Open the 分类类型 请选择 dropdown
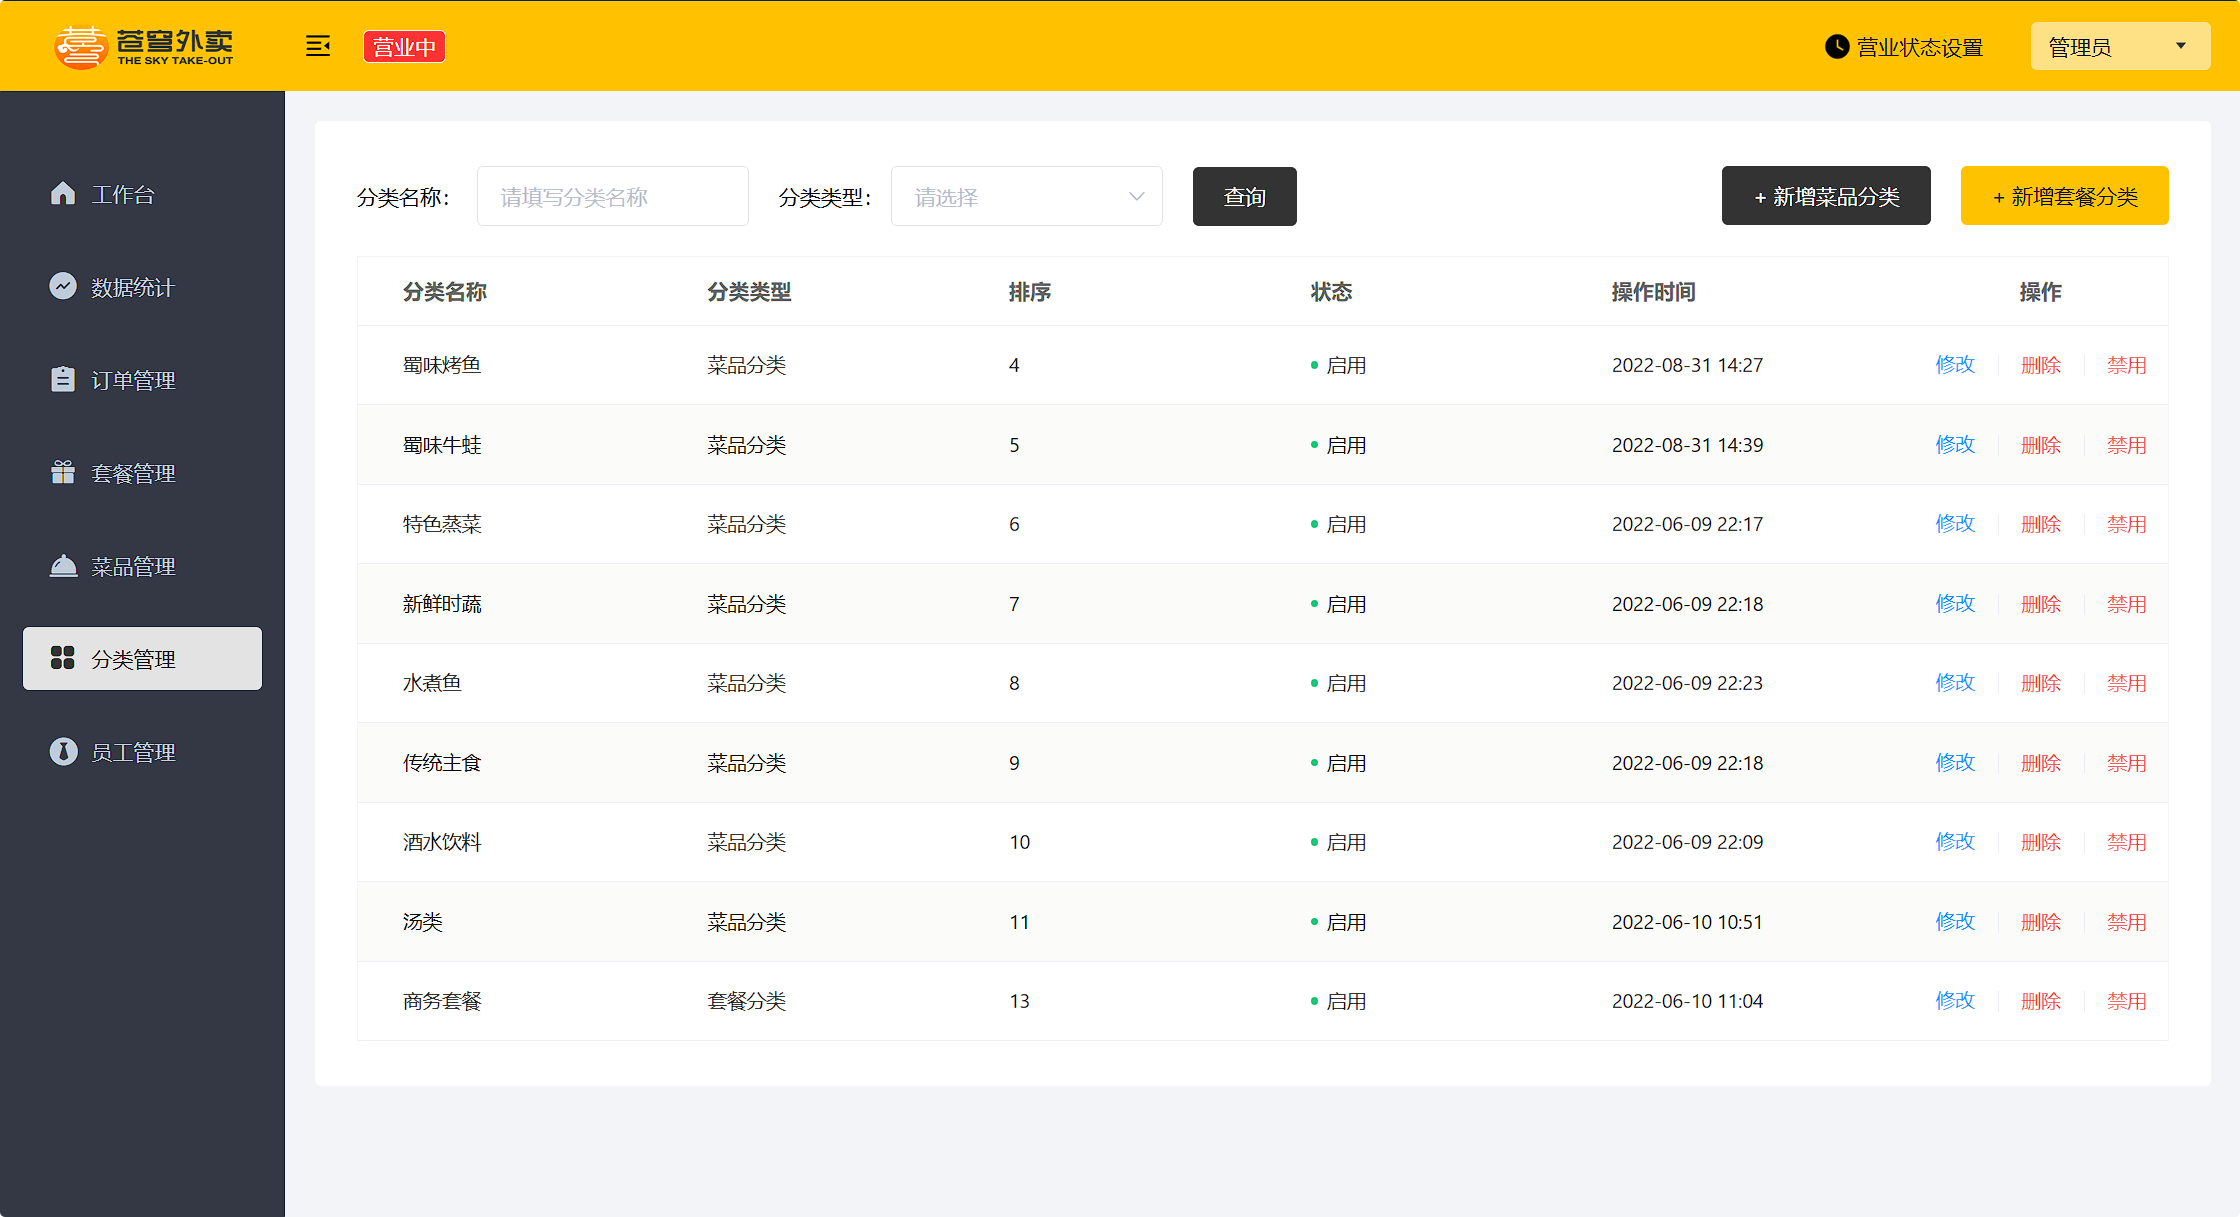The width and height of the screenshot is (2240, 1217). pos(1026,196)
